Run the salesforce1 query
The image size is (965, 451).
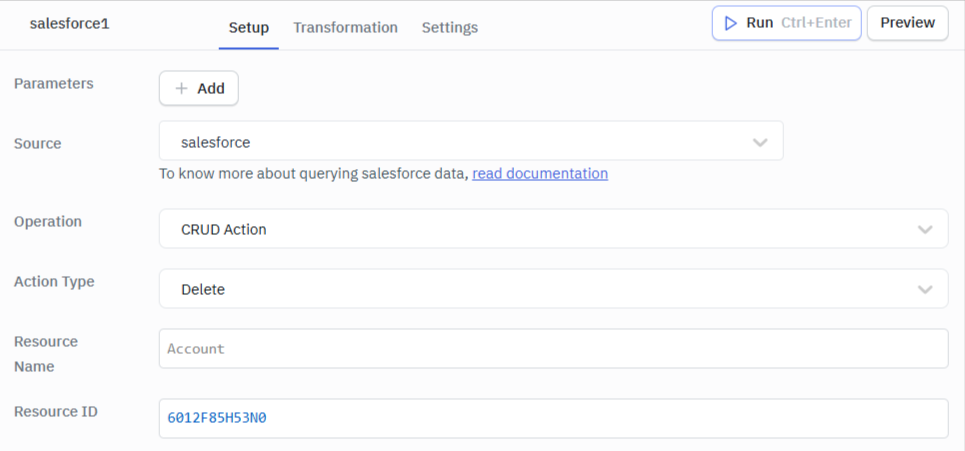pyautogui.click(x=786, y=23)
